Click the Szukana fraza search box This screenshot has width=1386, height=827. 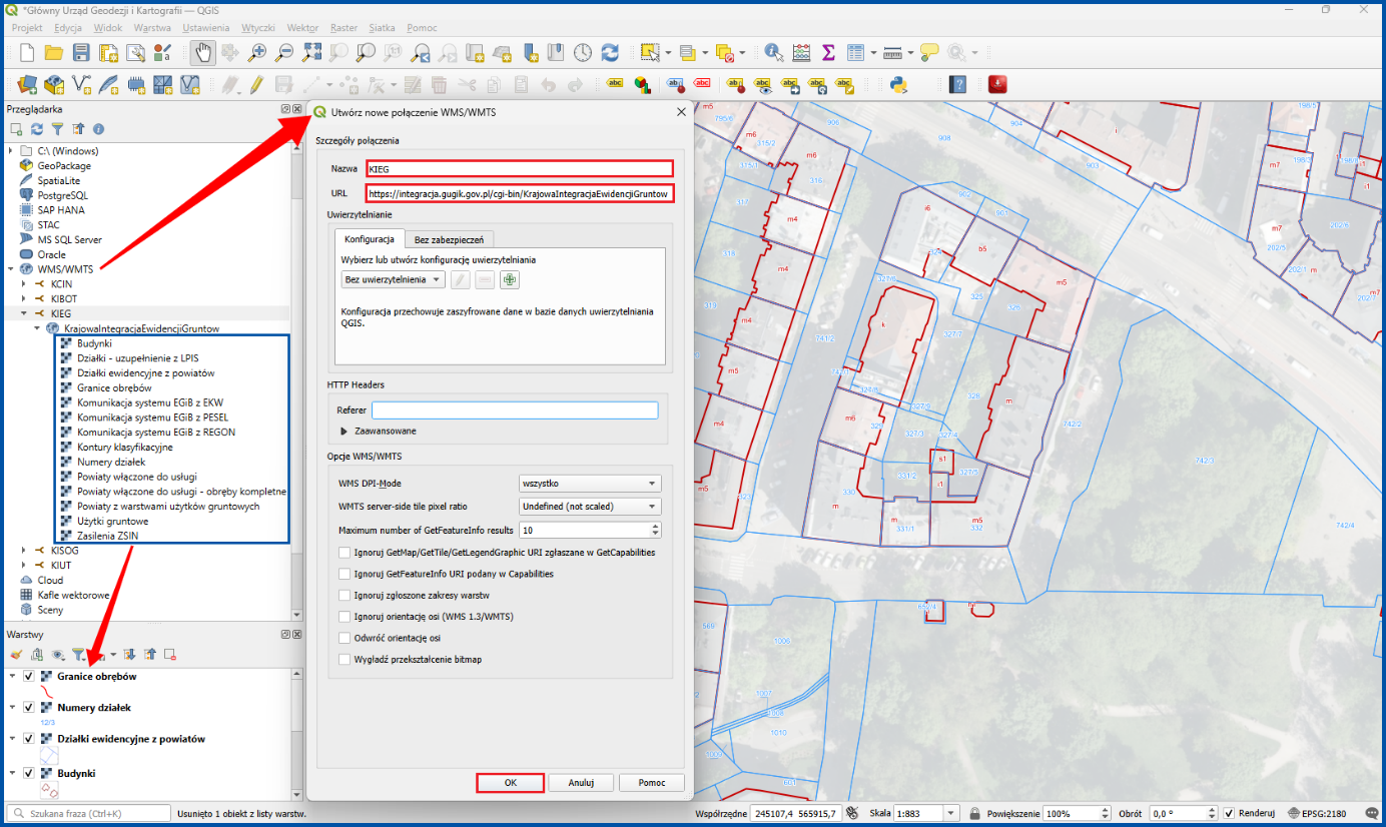[x=89, y=813]
